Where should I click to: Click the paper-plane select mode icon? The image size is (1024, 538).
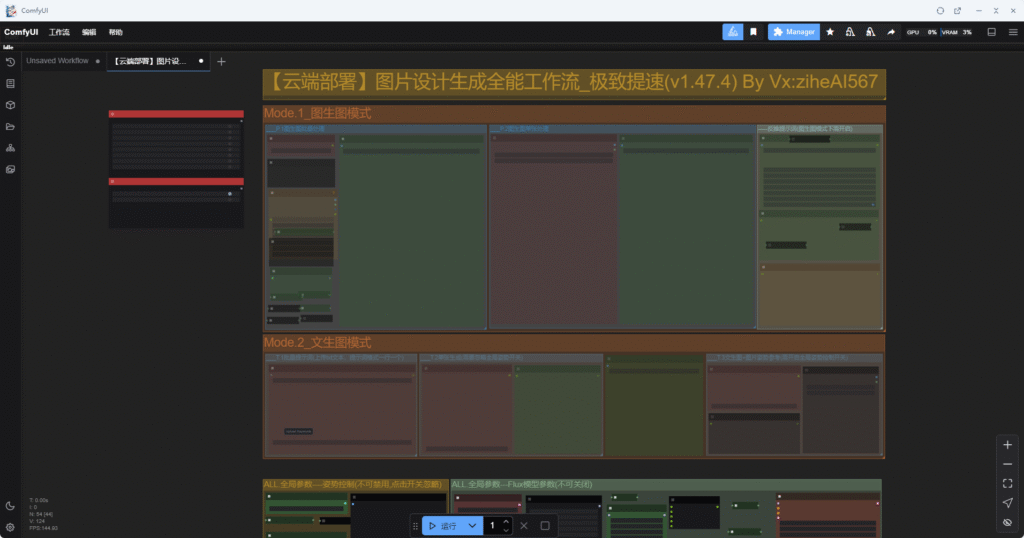click(1008, 503)
